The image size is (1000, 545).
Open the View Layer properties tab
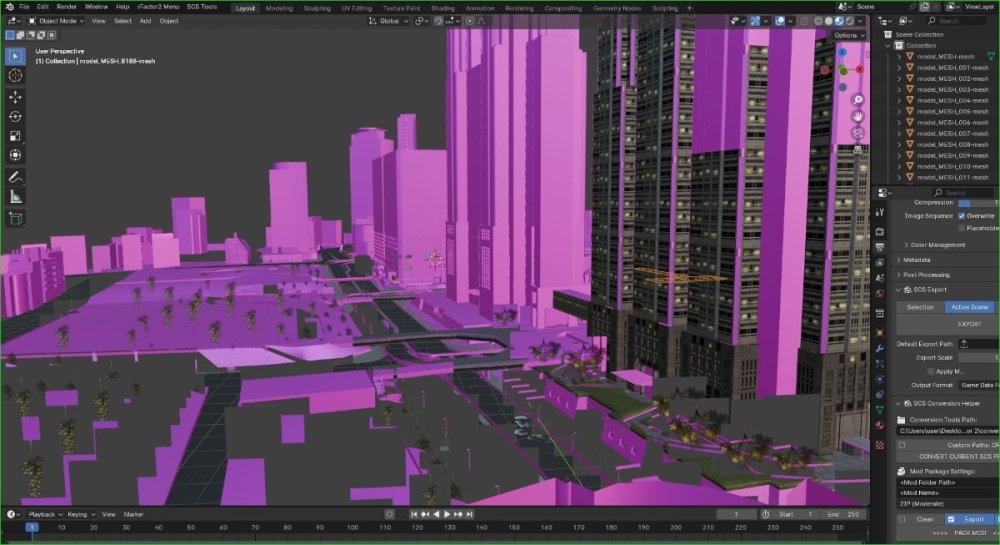tap(880, 262)
